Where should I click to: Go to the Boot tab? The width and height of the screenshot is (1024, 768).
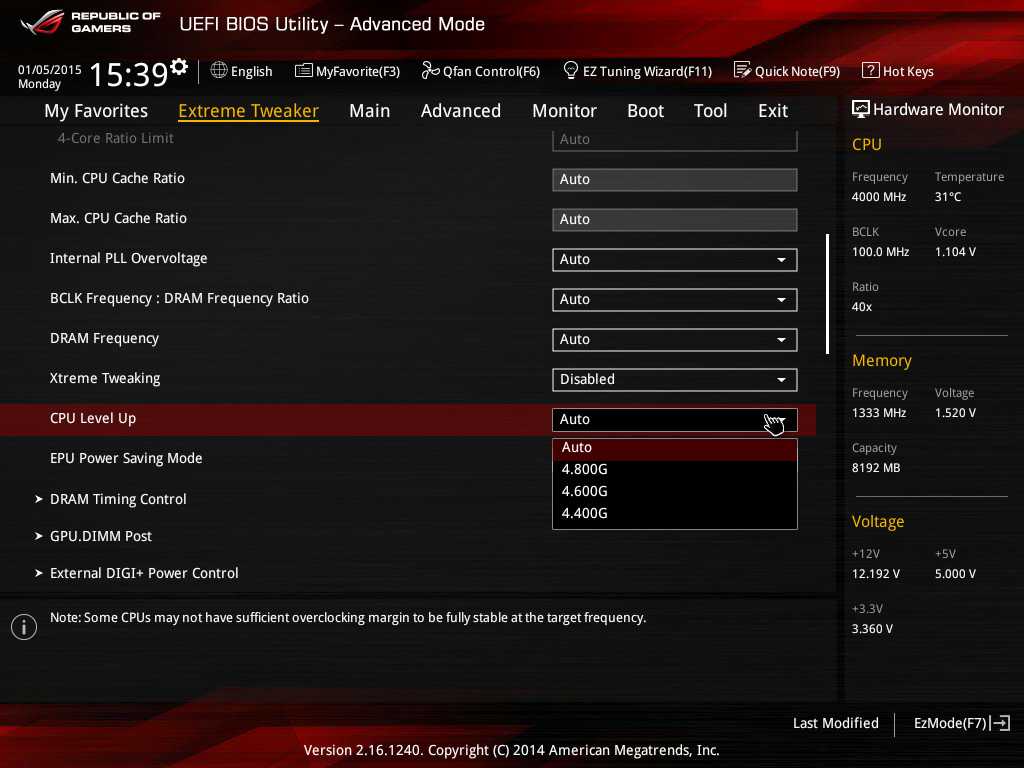[x=645, y=111]
